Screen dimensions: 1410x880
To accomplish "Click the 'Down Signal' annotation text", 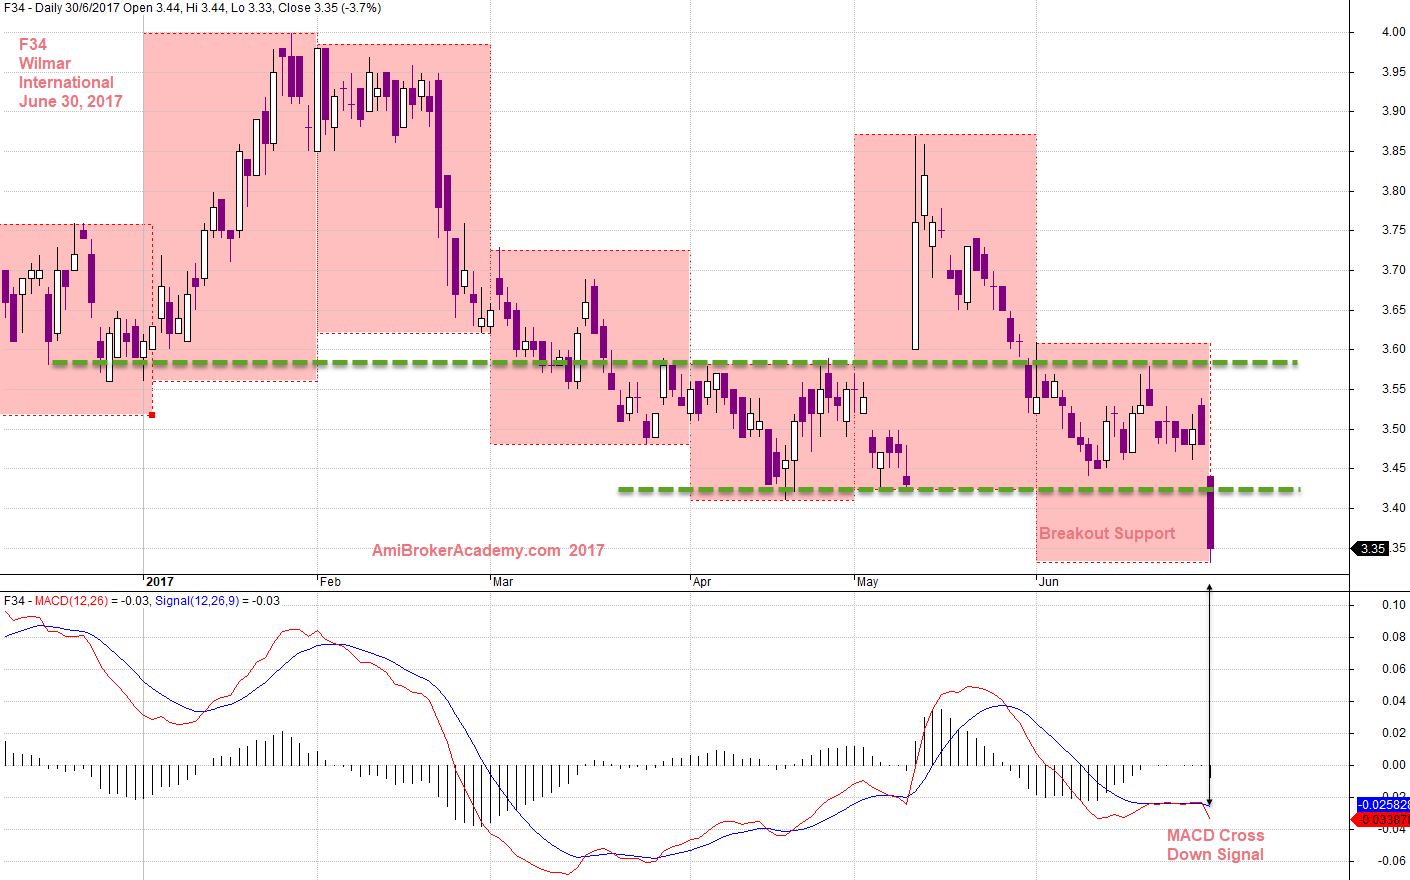I will coord(1215,854).
